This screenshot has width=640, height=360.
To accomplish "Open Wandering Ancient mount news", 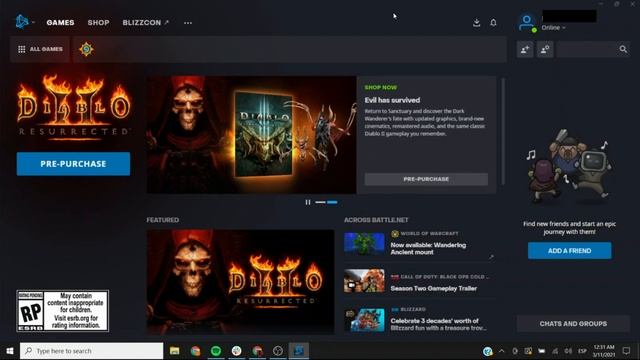I will point(428,249).
